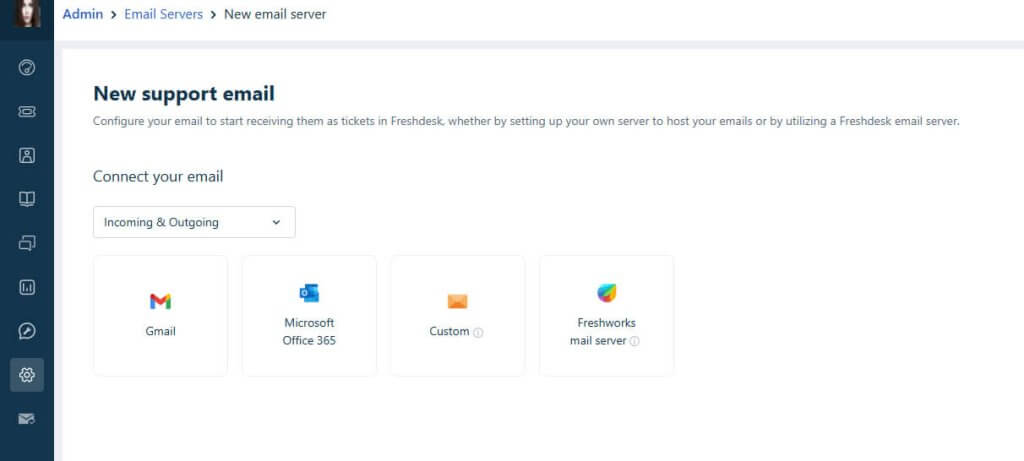Select the Custom card label

449,331
